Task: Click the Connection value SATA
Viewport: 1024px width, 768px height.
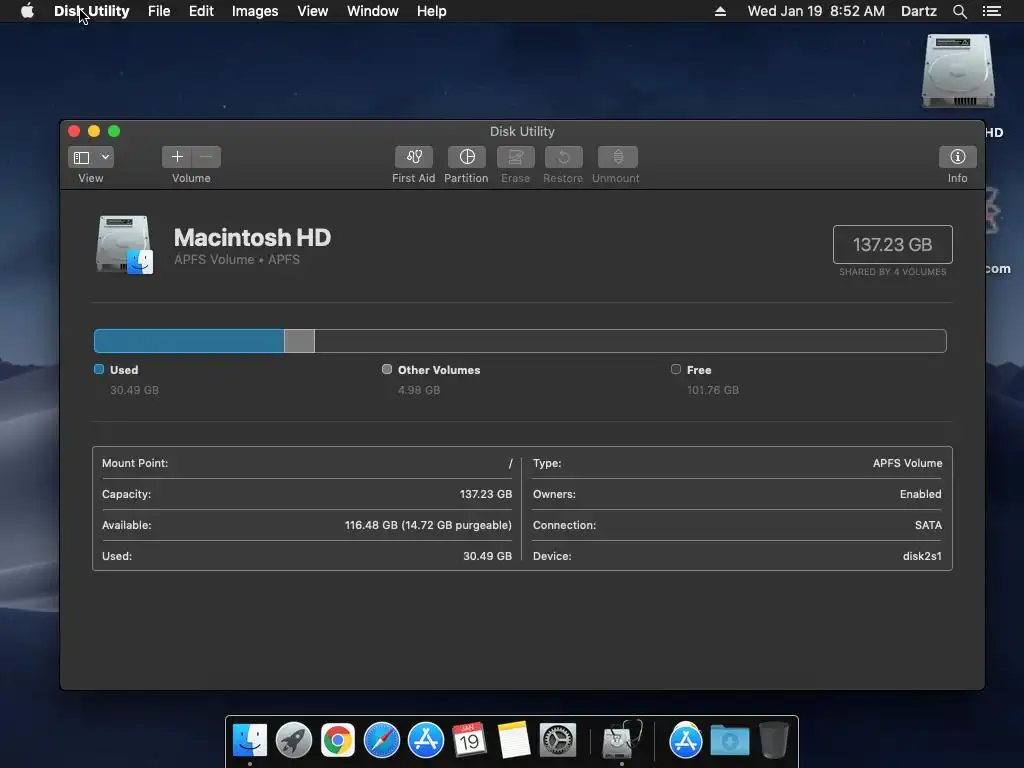Action: [x=928, y=525]
